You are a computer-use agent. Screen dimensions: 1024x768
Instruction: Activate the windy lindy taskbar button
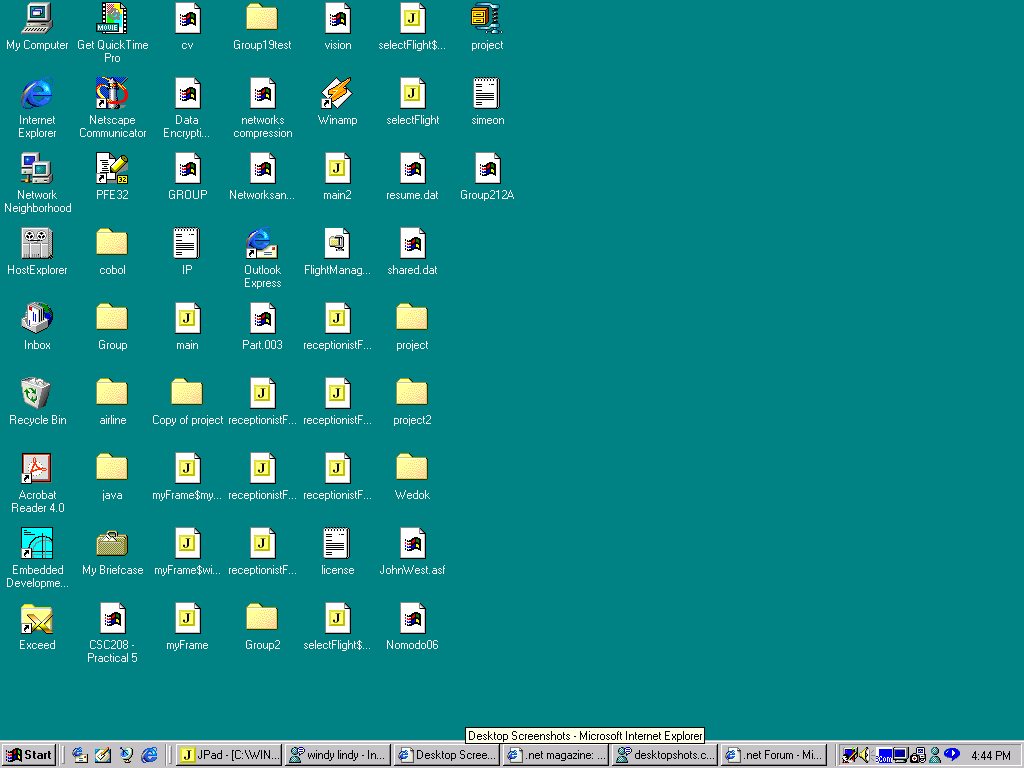pos(337,755)
